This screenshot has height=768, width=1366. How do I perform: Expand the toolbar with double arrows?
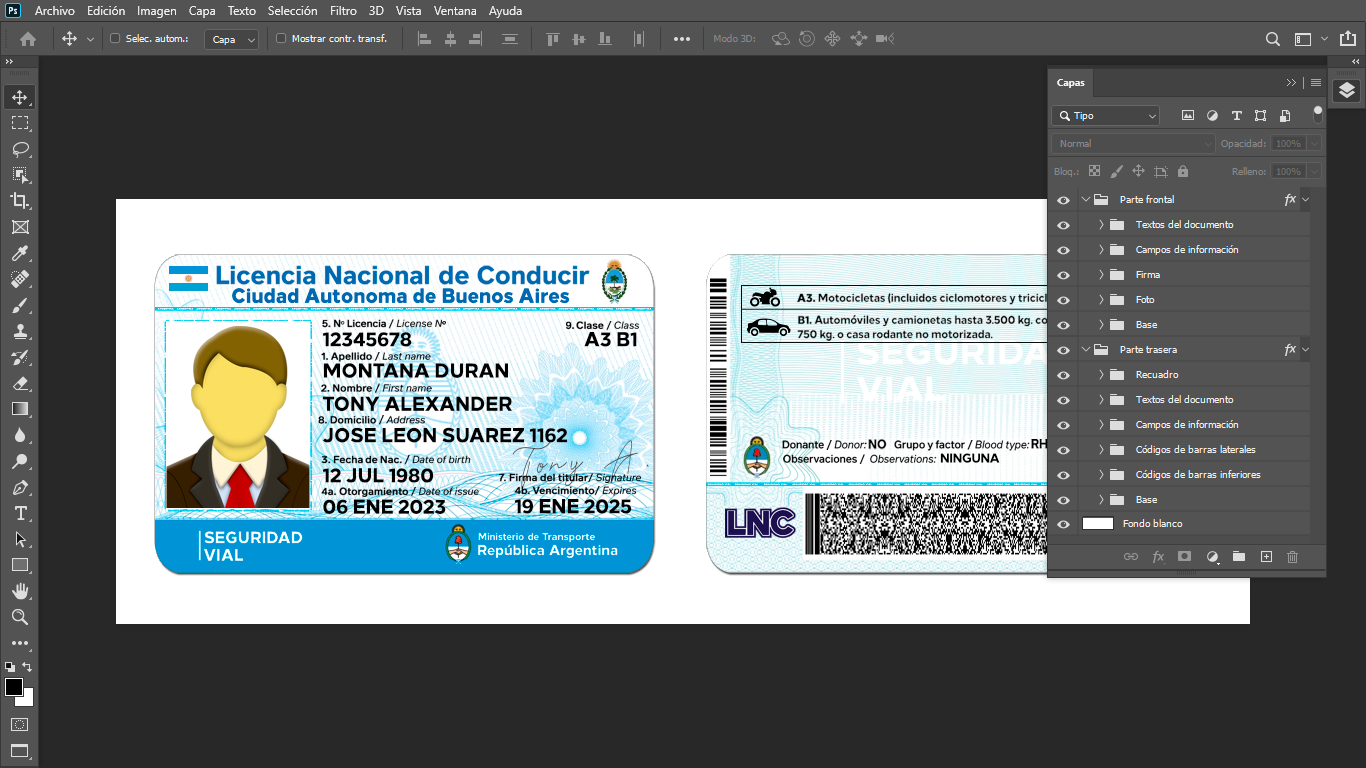9,62
